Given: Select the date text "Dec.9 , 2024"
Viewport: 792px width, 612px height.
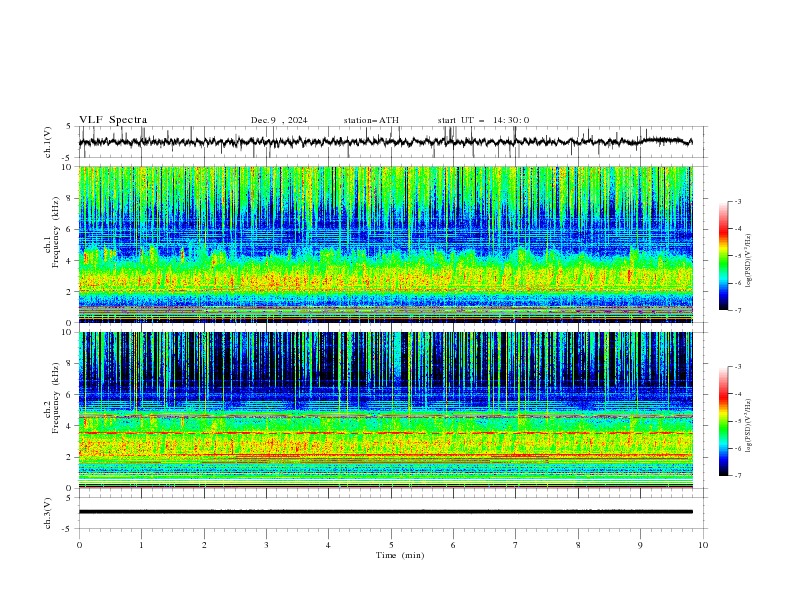Looking at the screenshot, I should 279,120.
